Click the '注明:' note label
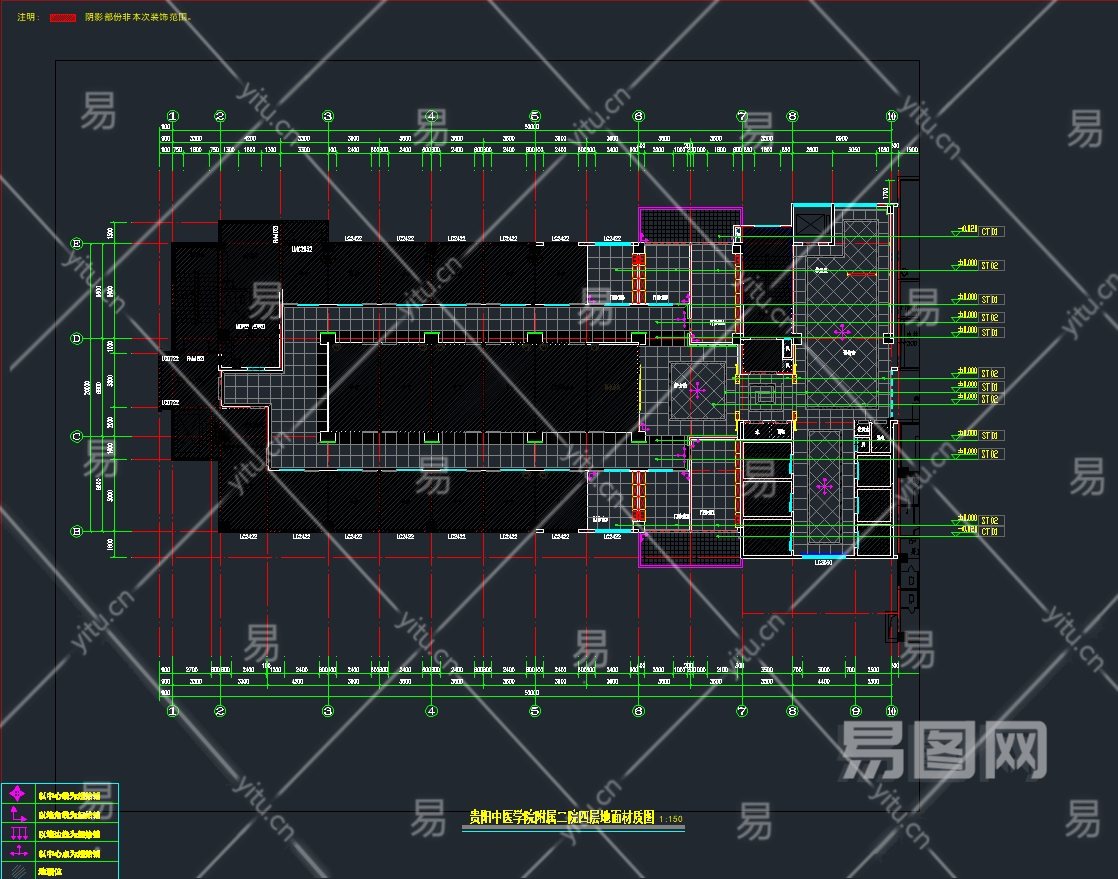This screenshot has width=1118, height=879. (29, 17)
